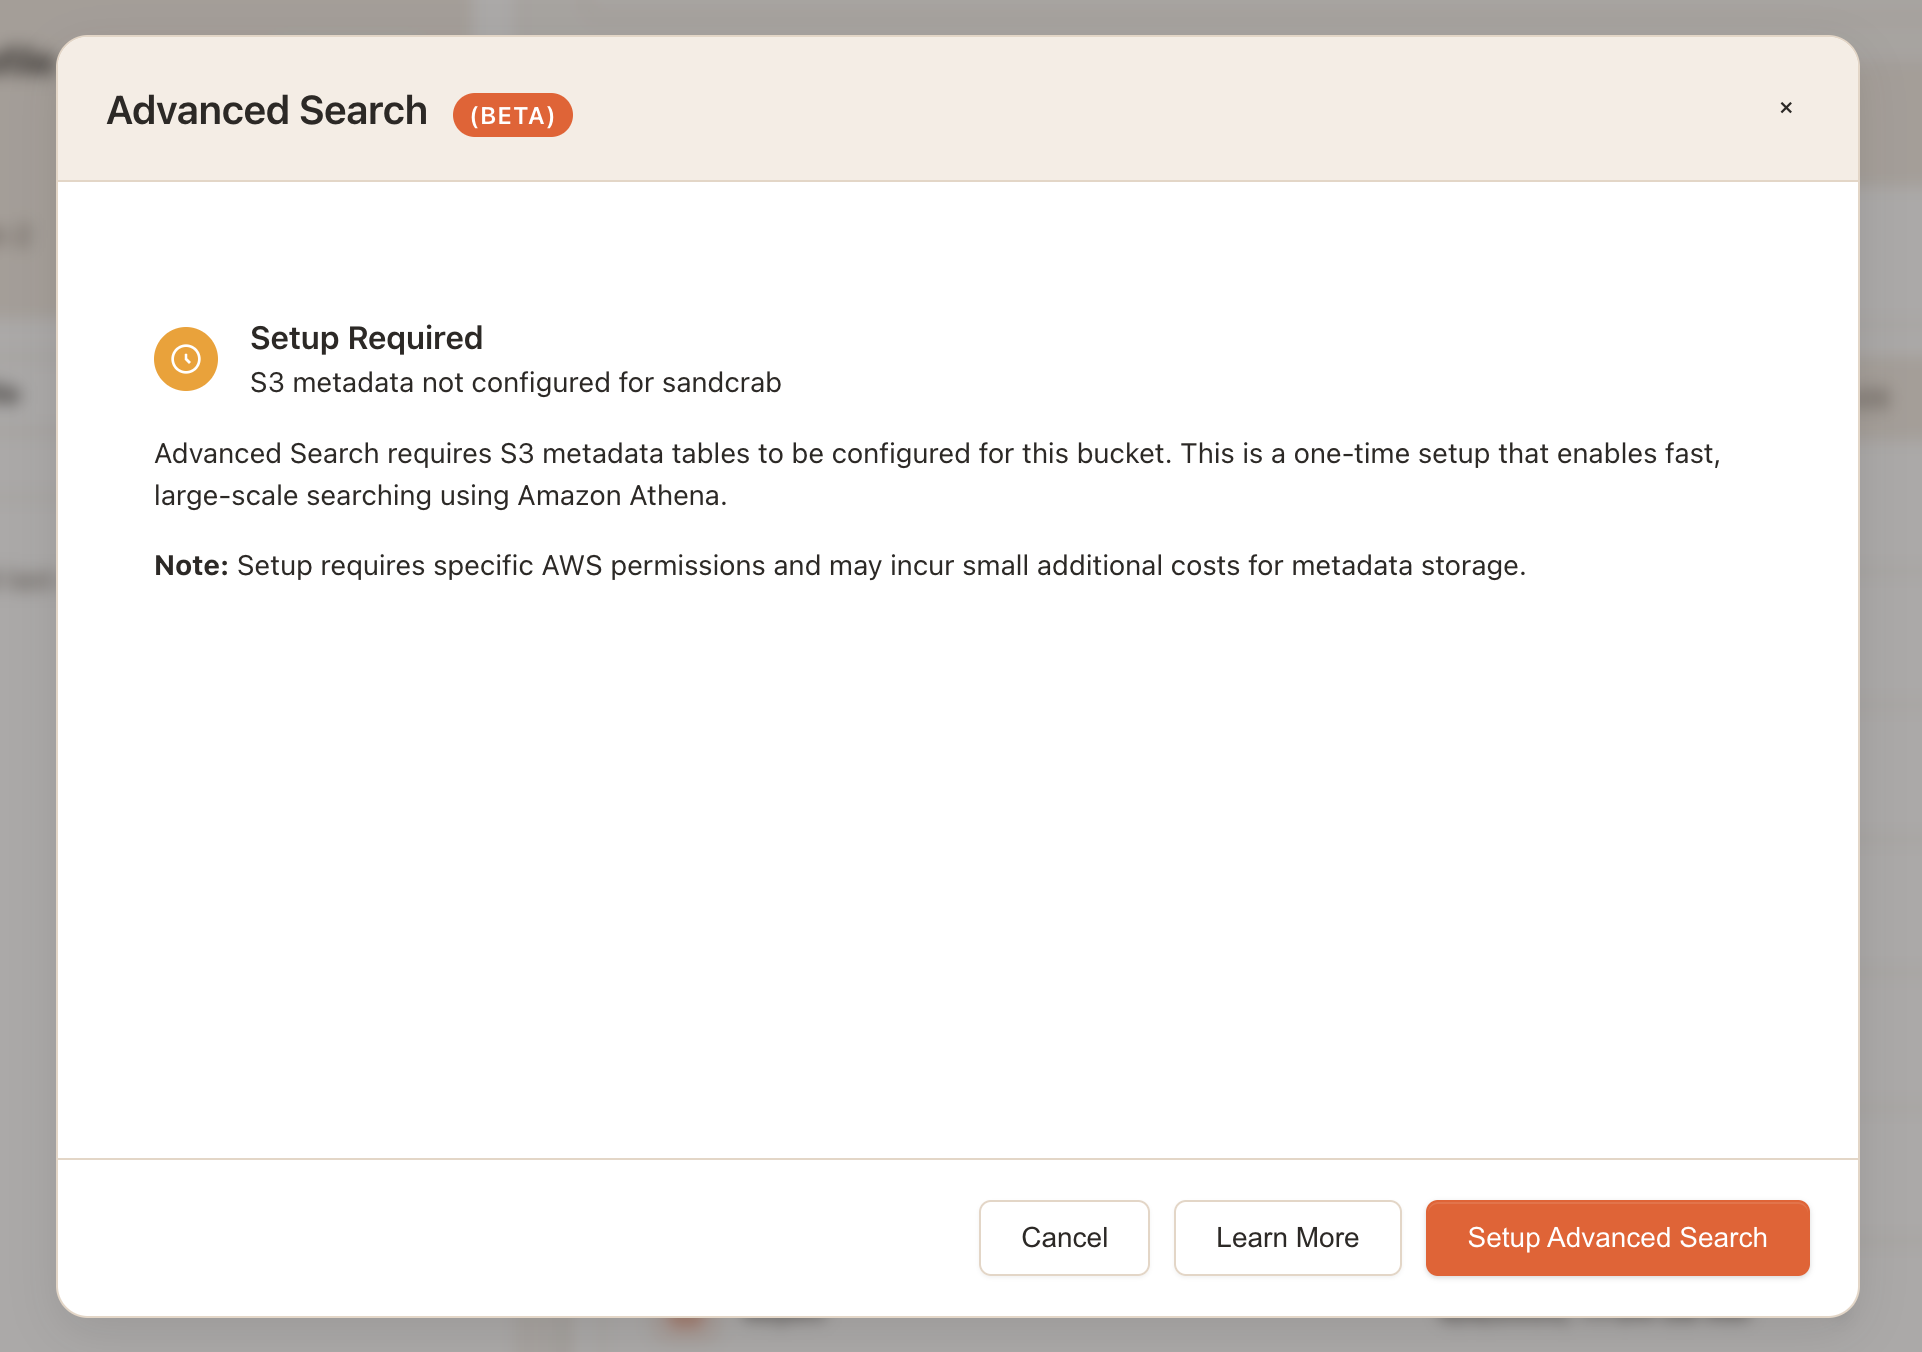Image resolution: width=1922 pixels, height=1352 pixels.
Task: Click the 'one-time setup' phrase in description
Action: (x=1390, y=454)
